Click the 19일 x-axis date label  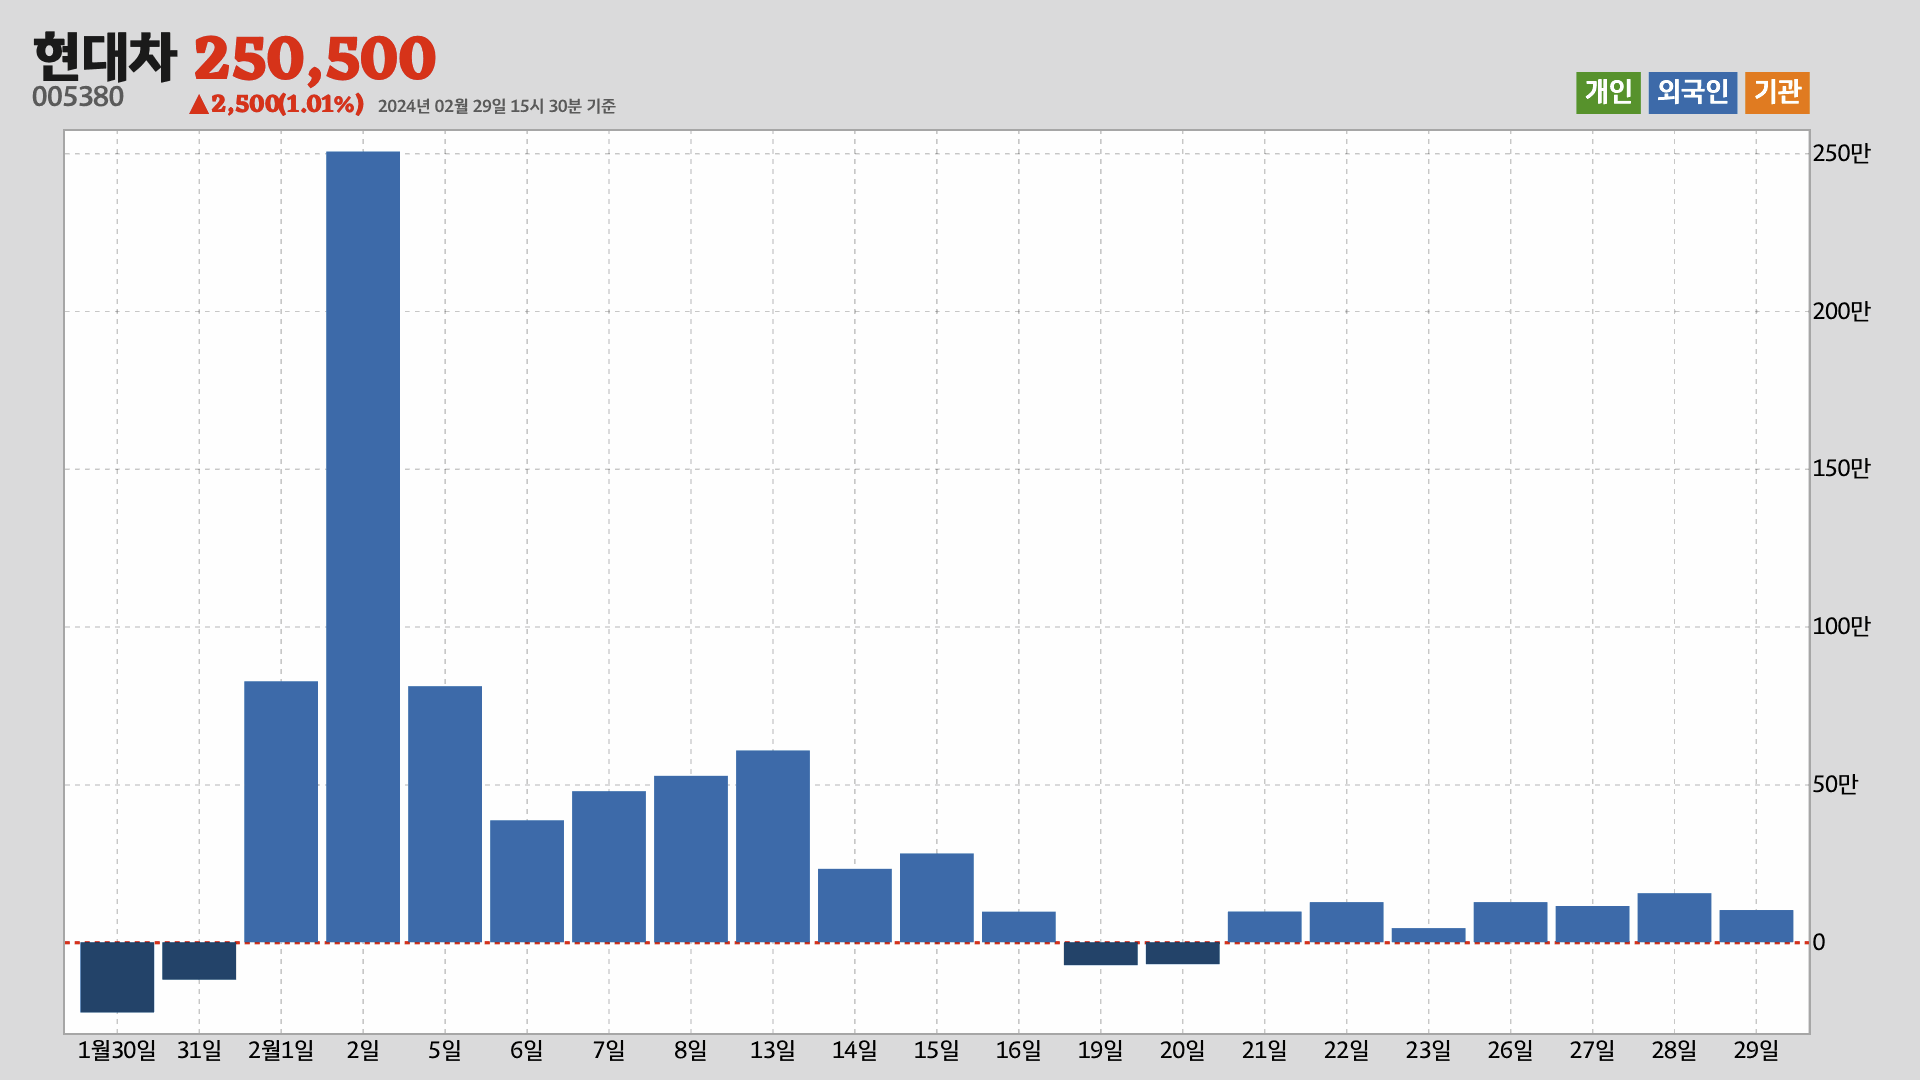click(1101, 1051)
